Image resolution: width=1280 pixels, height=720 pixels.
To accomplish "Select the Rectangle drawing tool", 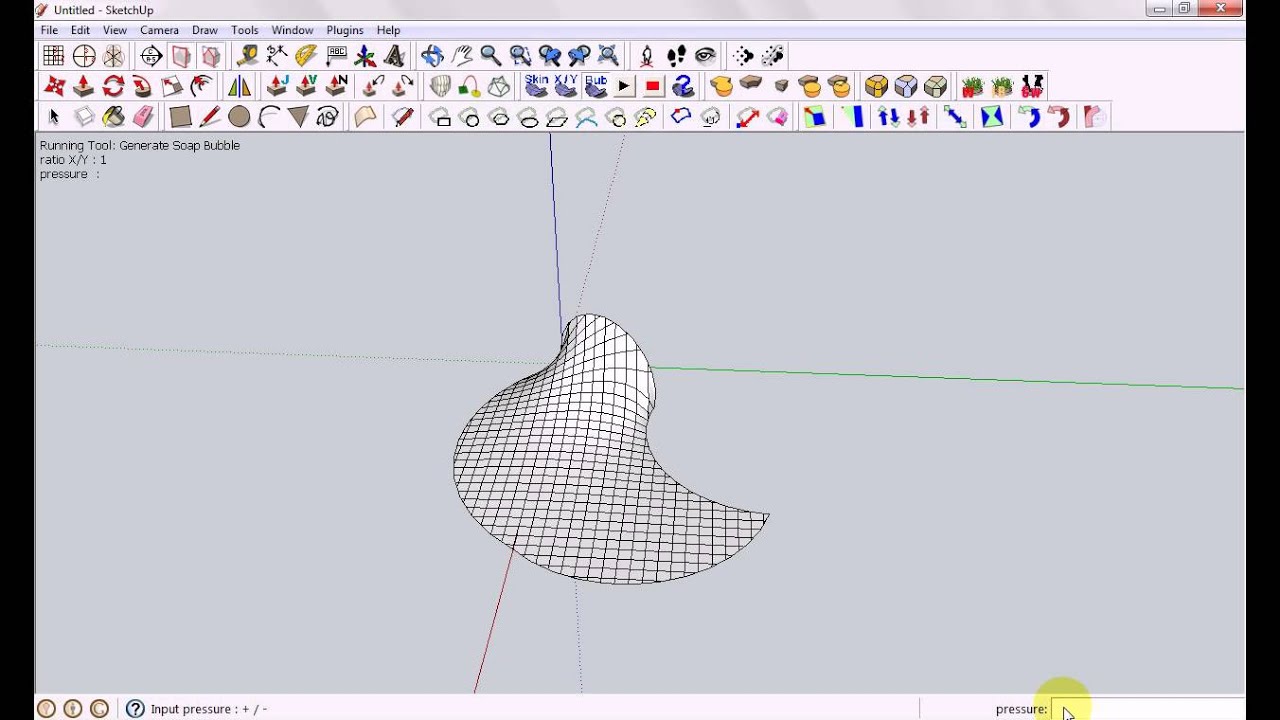I will click(x=180, y=117).
